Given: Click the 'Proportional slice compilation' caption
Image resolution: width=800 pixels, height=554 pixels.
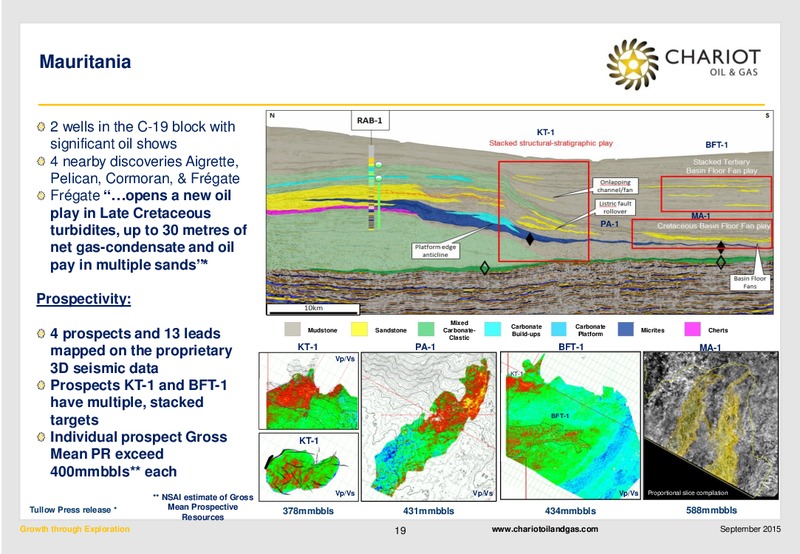Looking at the screenshot, I should pyautogui.click(x=688, y=493).
